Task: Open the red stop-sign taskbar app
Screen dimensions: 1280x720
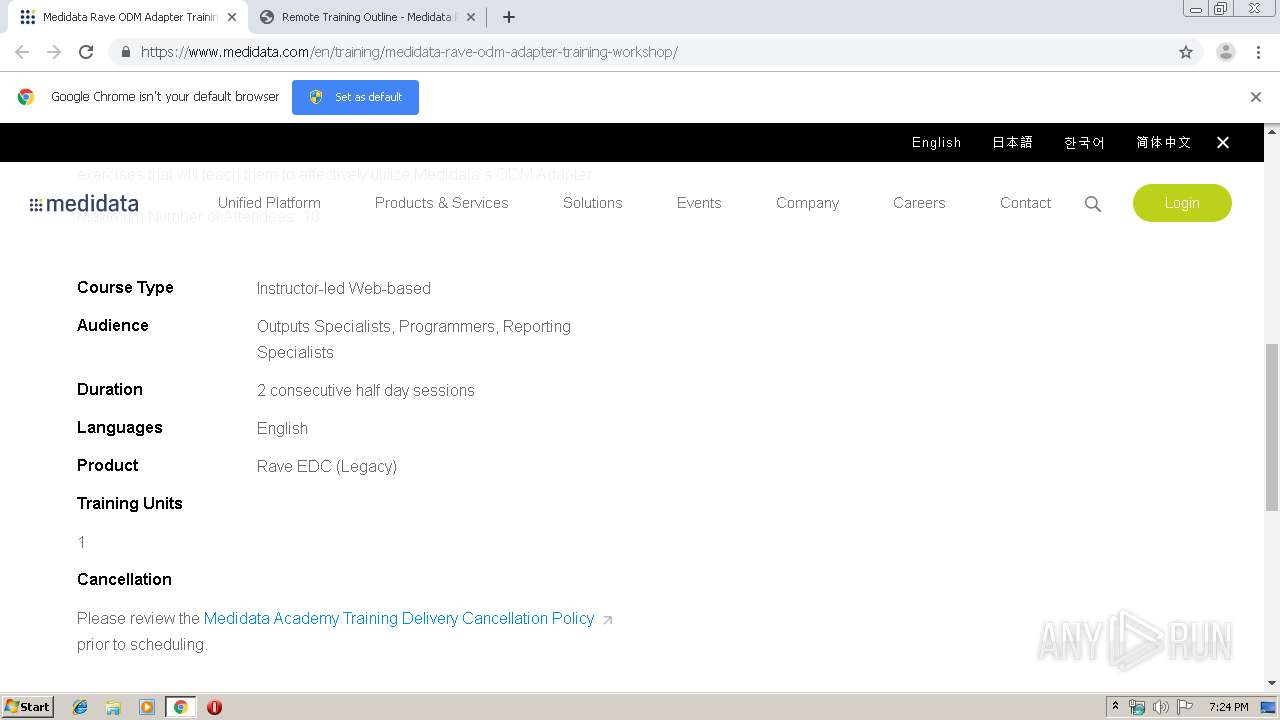Action: [214, 707]
